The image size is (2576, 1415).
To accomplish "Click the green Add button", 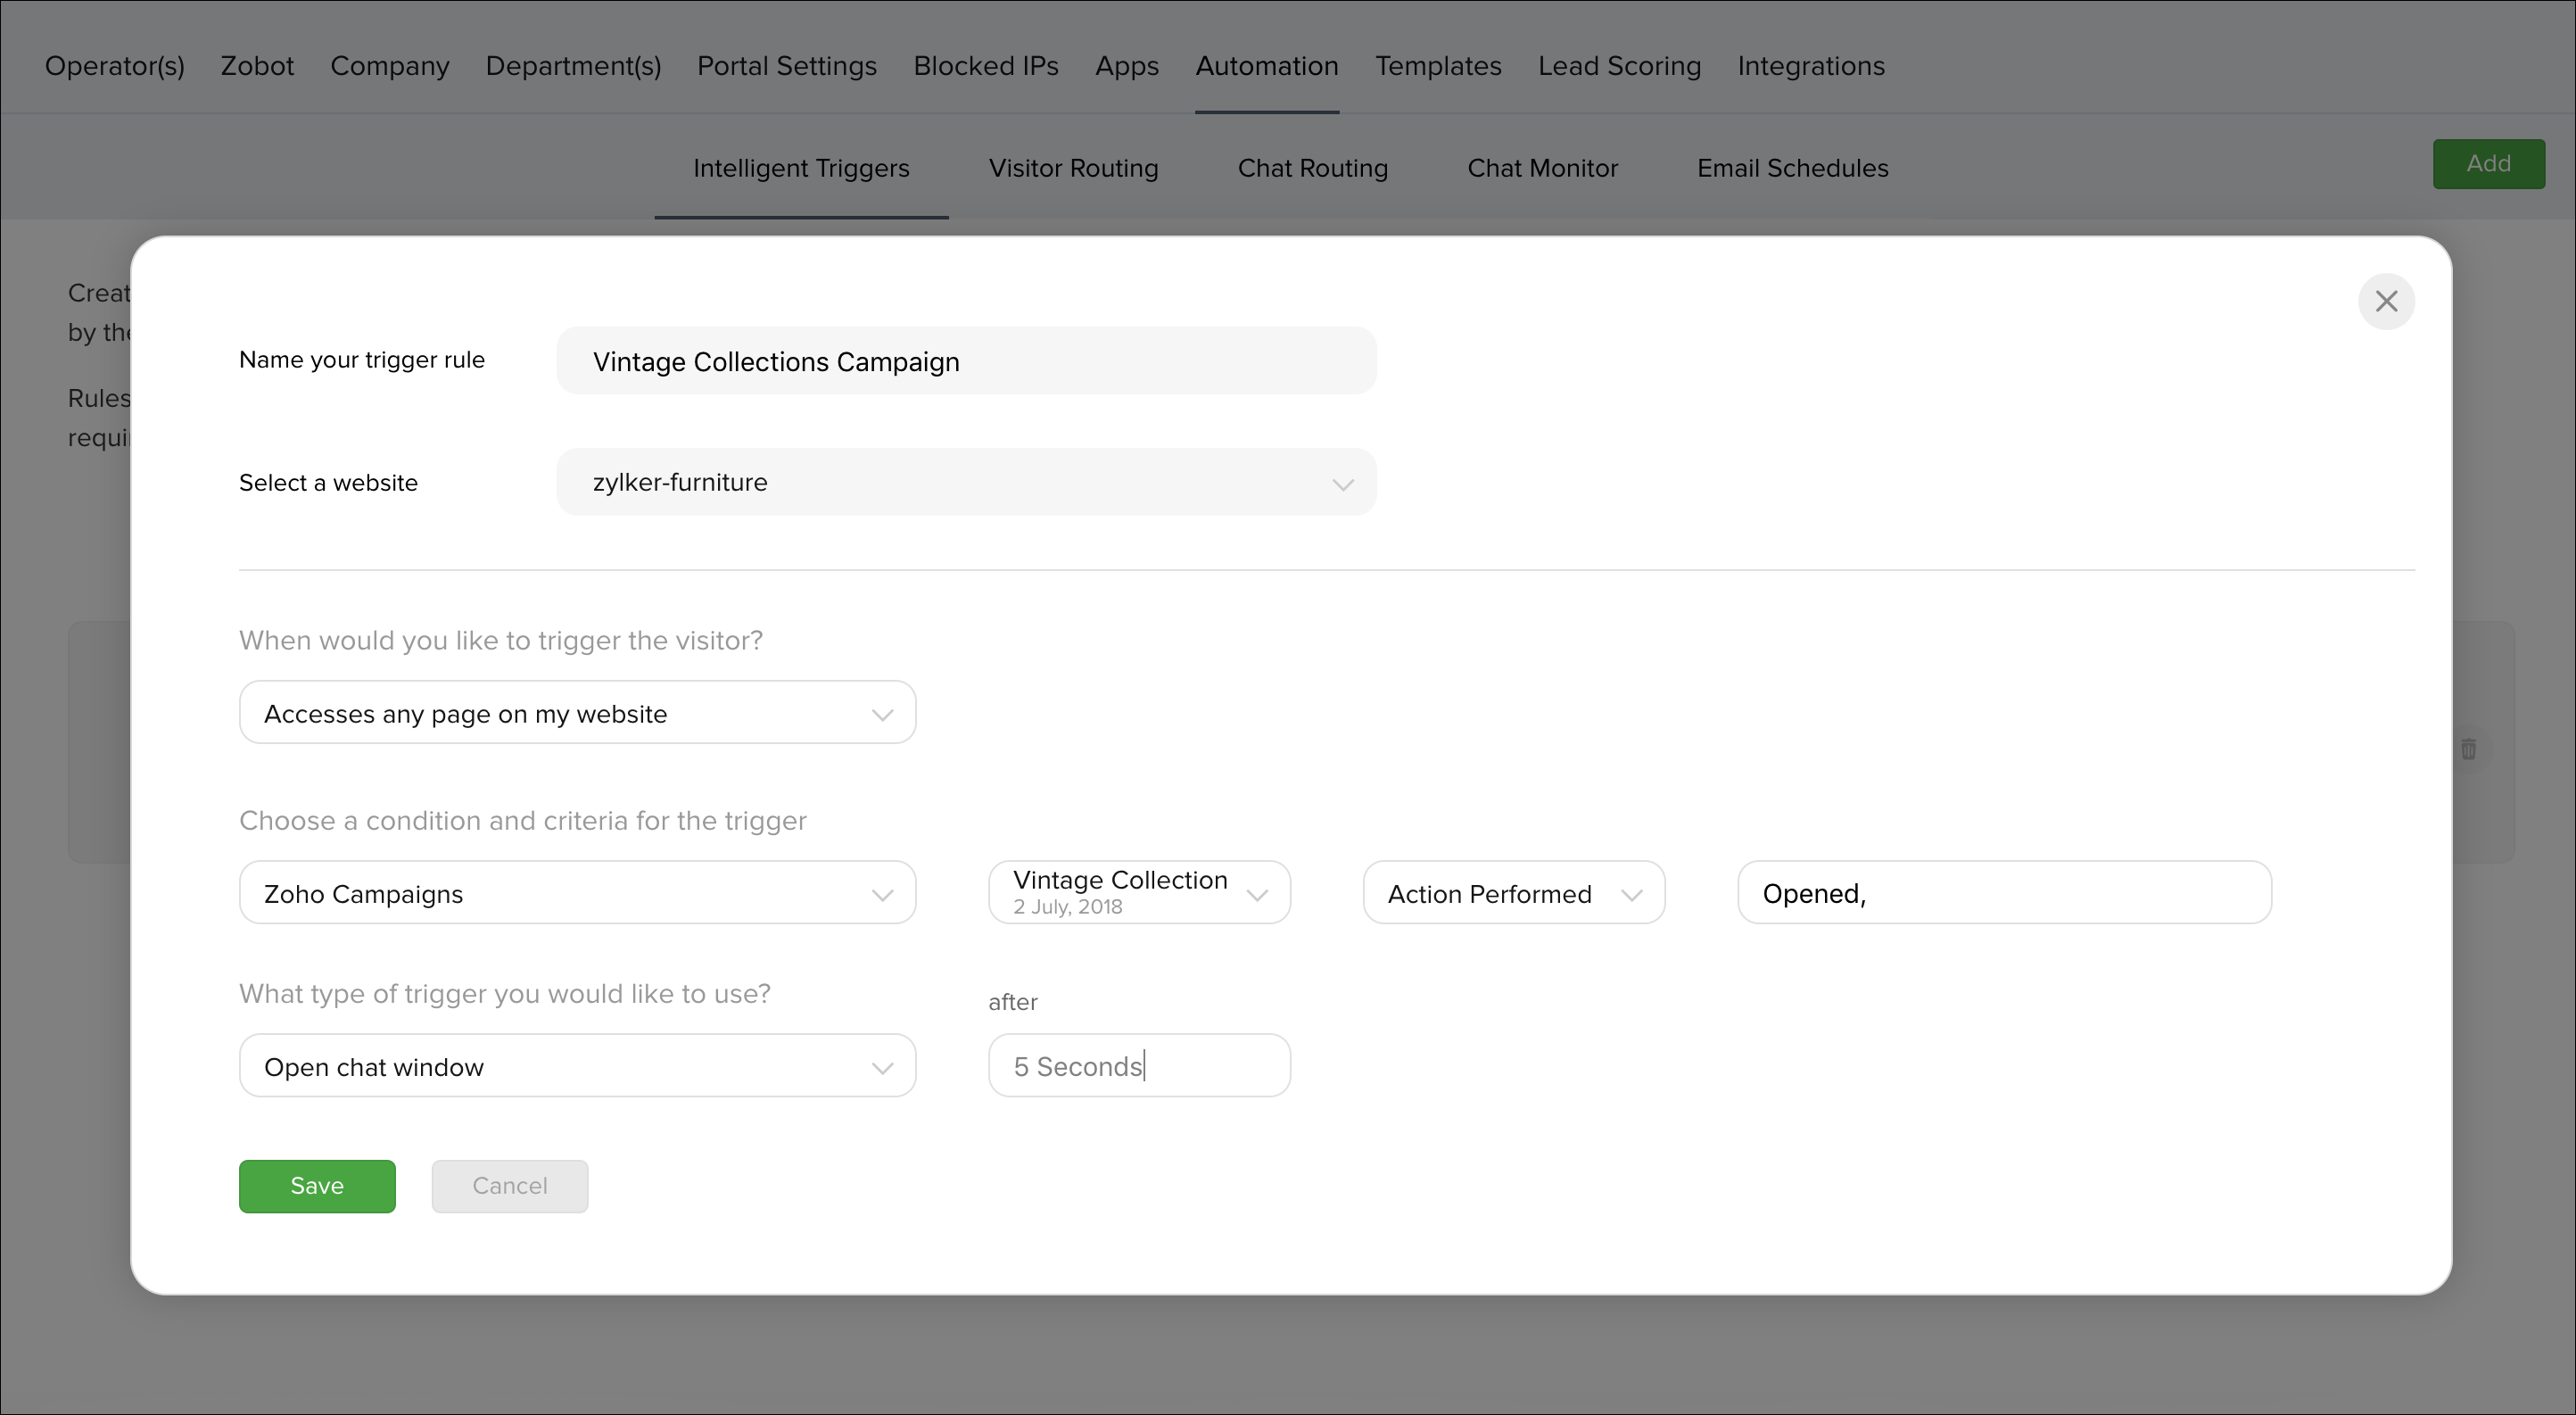I will 2488,164.
